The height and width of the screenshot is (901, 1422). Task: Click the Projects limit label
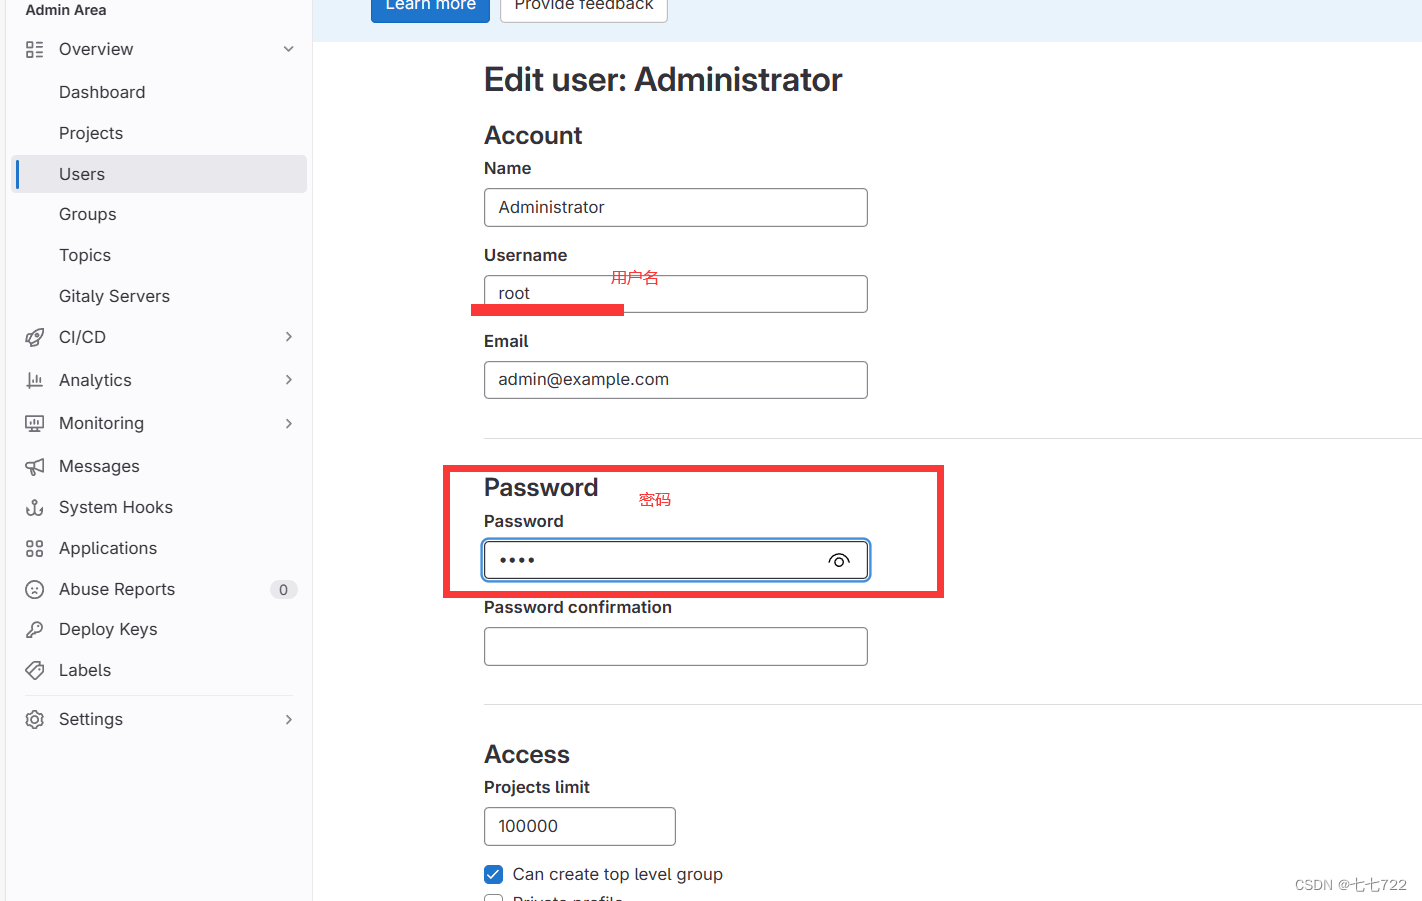(x=537, y=787)
